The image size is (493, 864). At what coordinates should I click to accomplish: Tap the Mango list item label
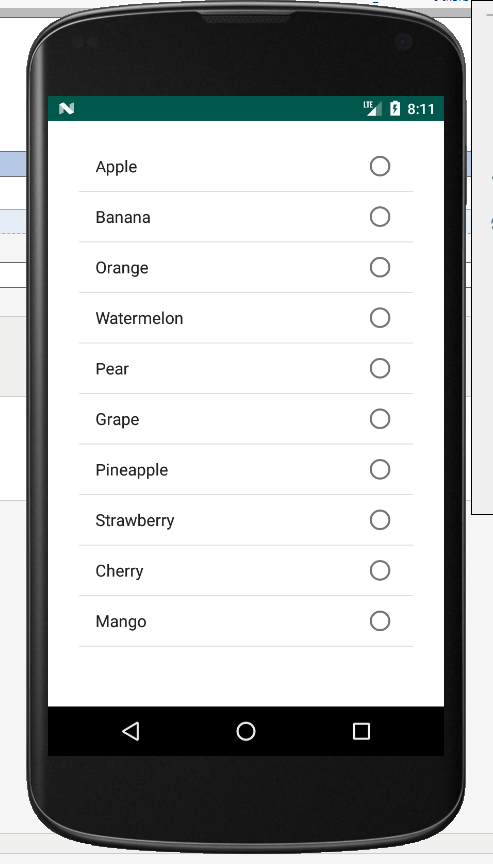tap(121, 622)
